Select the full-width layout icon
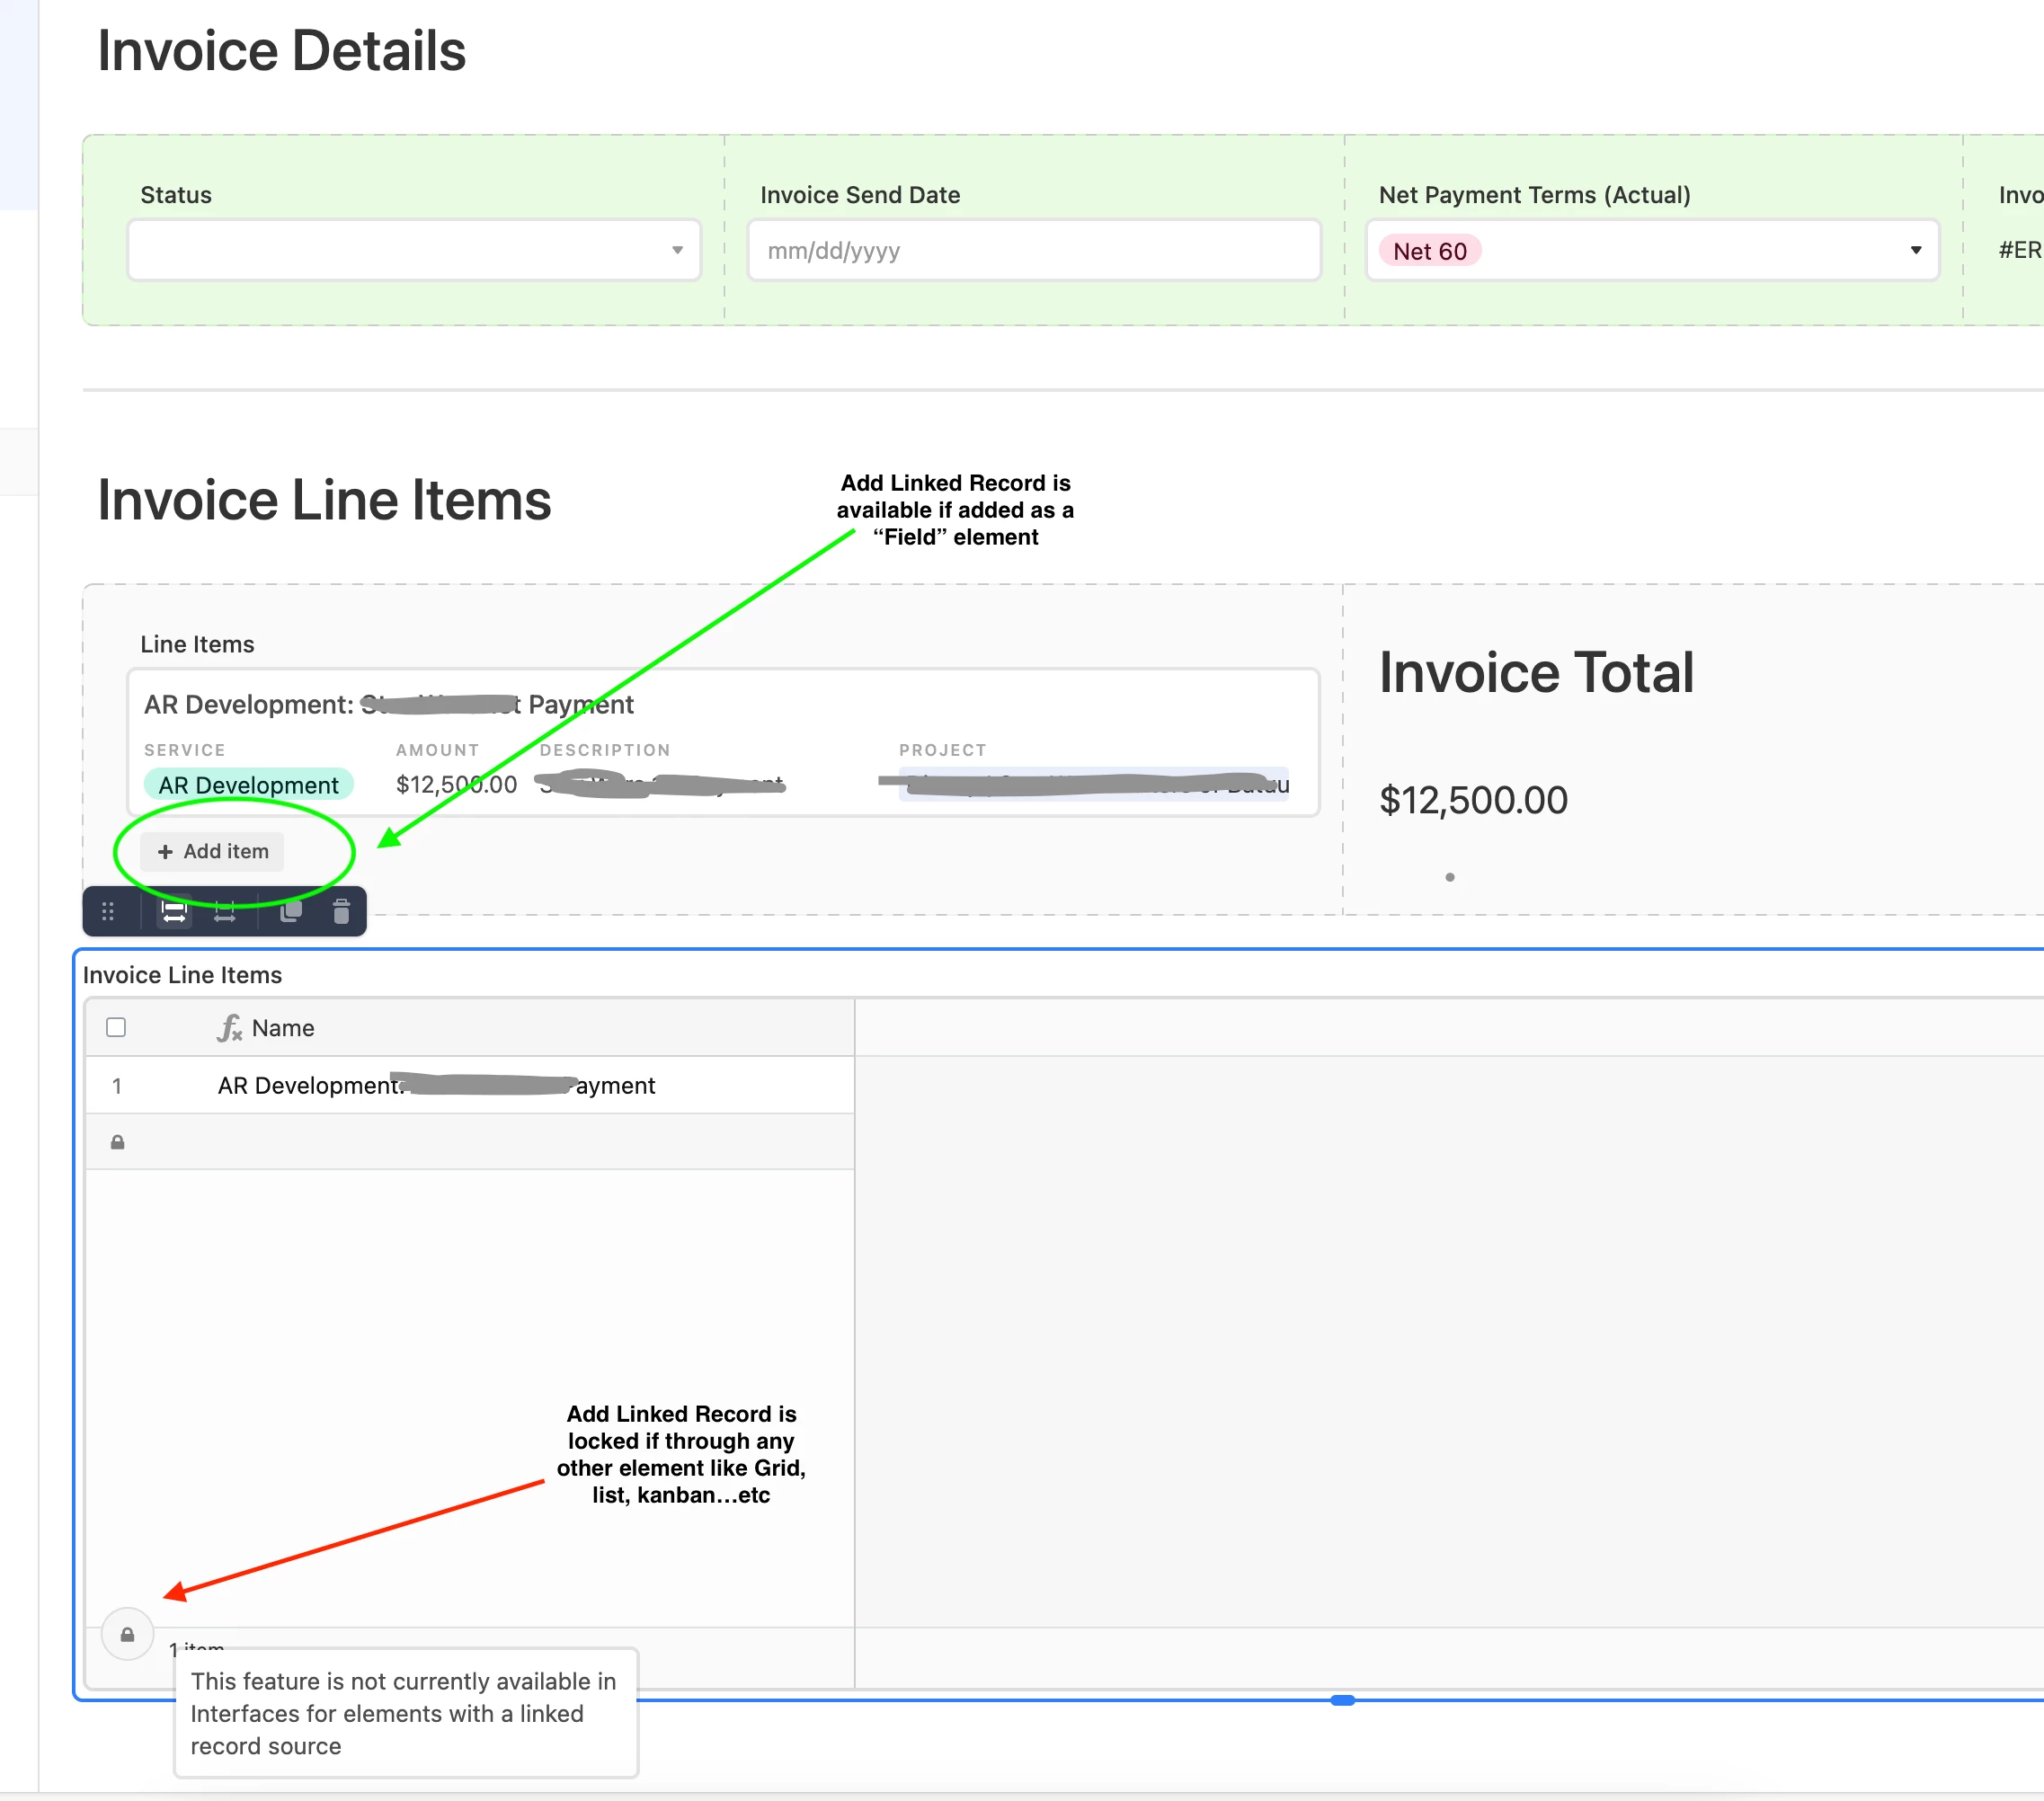The height and width of the screenshot is (1801, 2044). click(174, 911)
